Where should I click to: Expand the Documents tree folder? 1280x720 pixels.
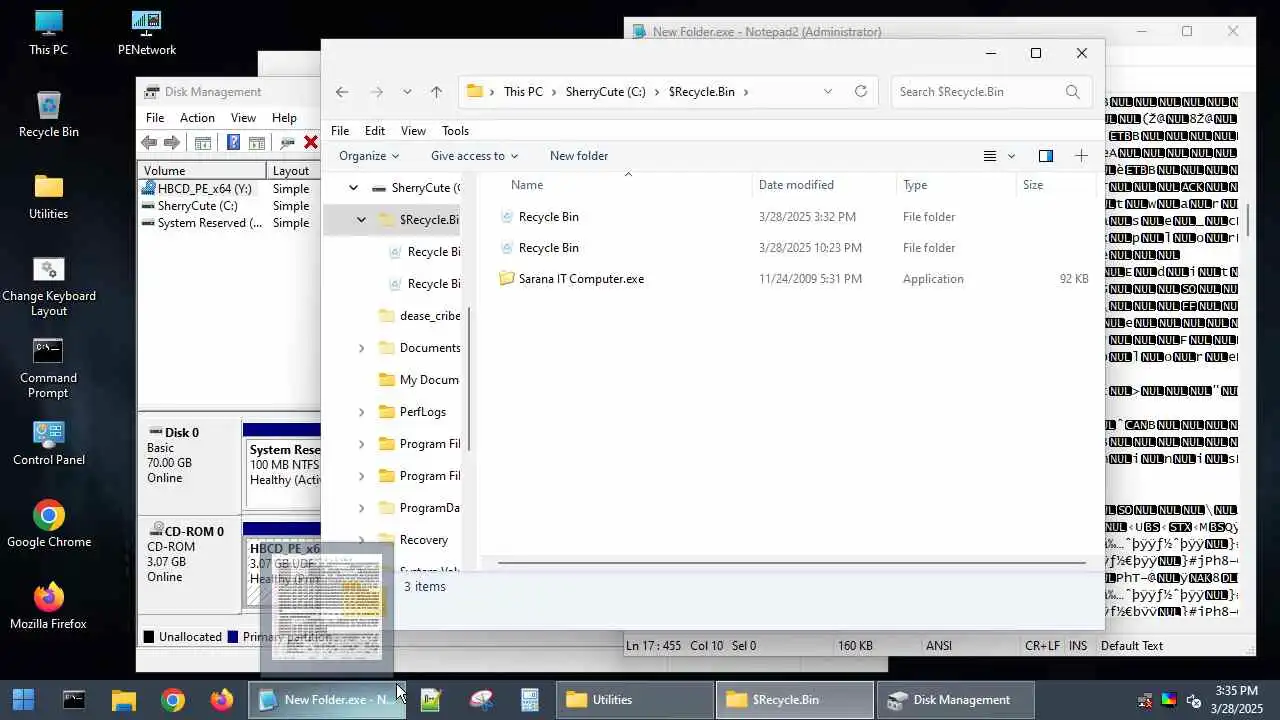pyautogui.click(x=361, y=348)
